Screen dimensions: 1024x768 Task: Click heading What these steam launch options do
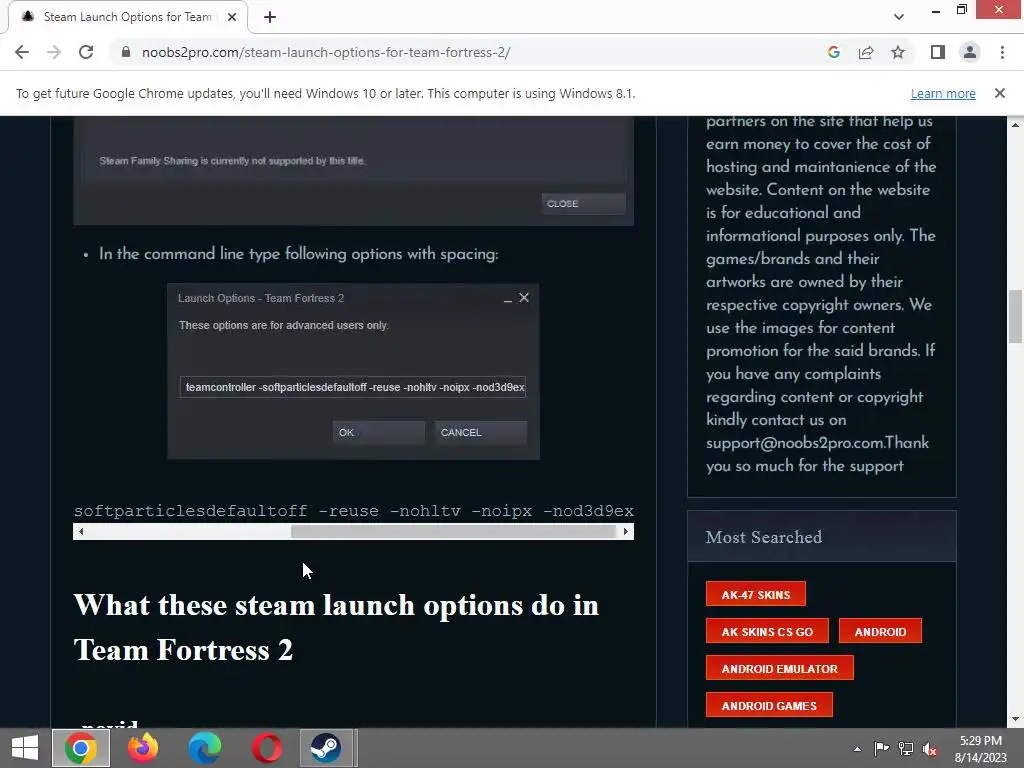336,627
